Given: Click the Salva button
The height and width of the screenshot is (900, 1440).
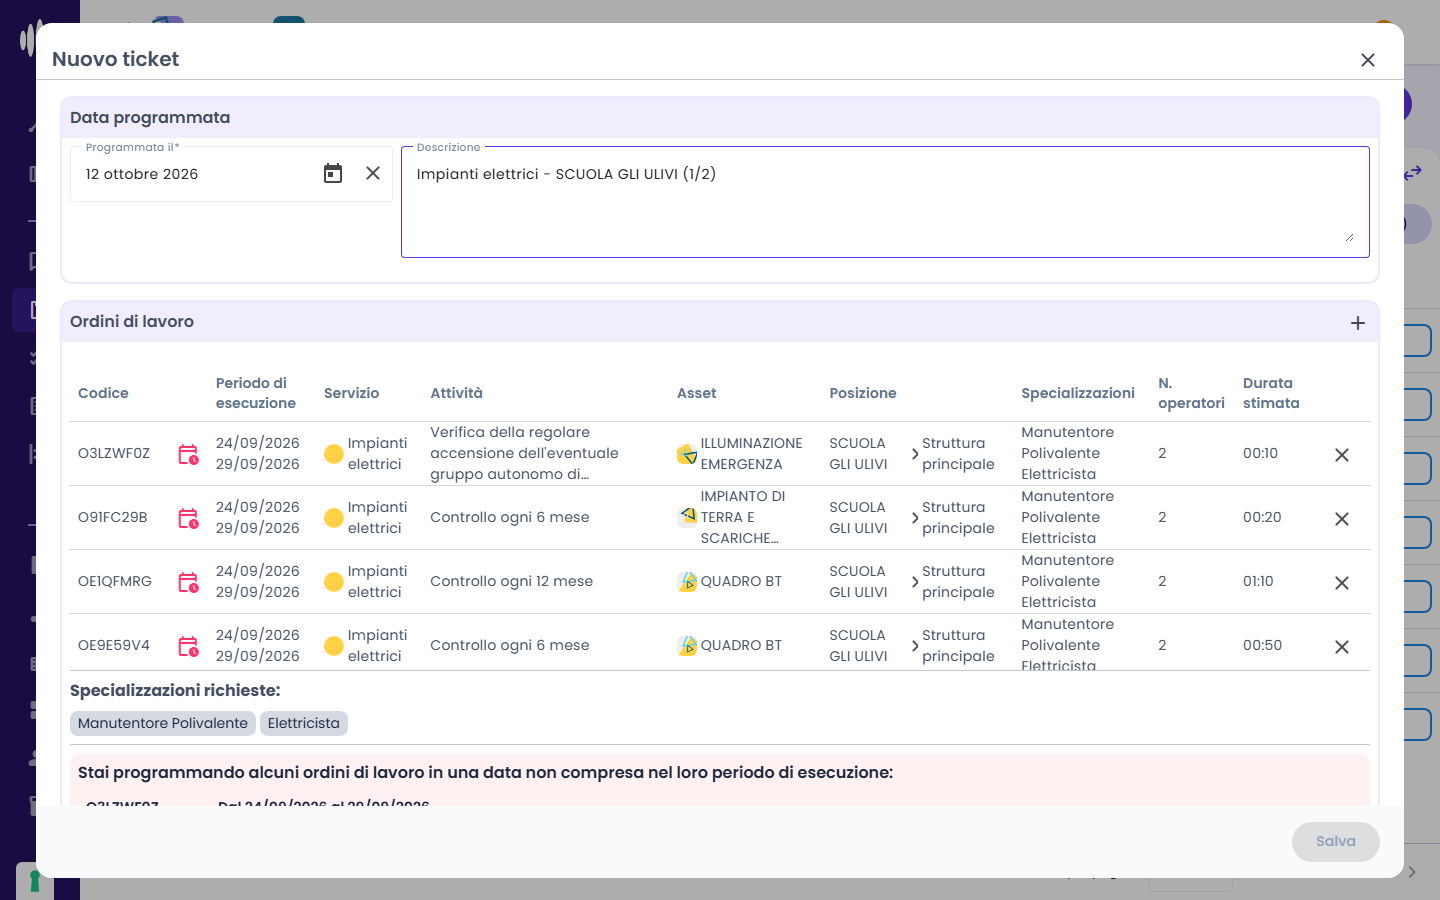Looking at the screenshot, I should pyautogui.click(x=1335, y=842).
